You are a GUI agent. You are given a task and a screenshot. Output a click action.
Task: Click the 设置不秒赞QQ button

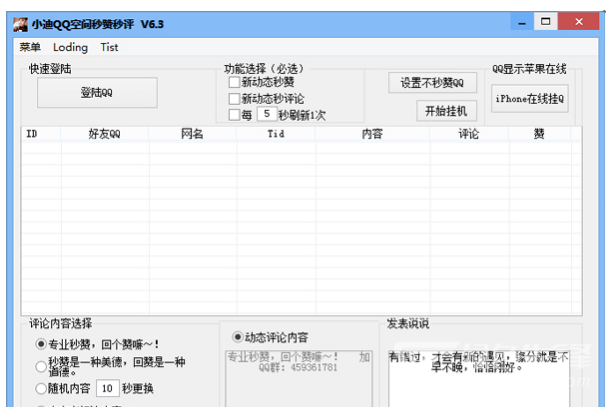coord(432,83)
